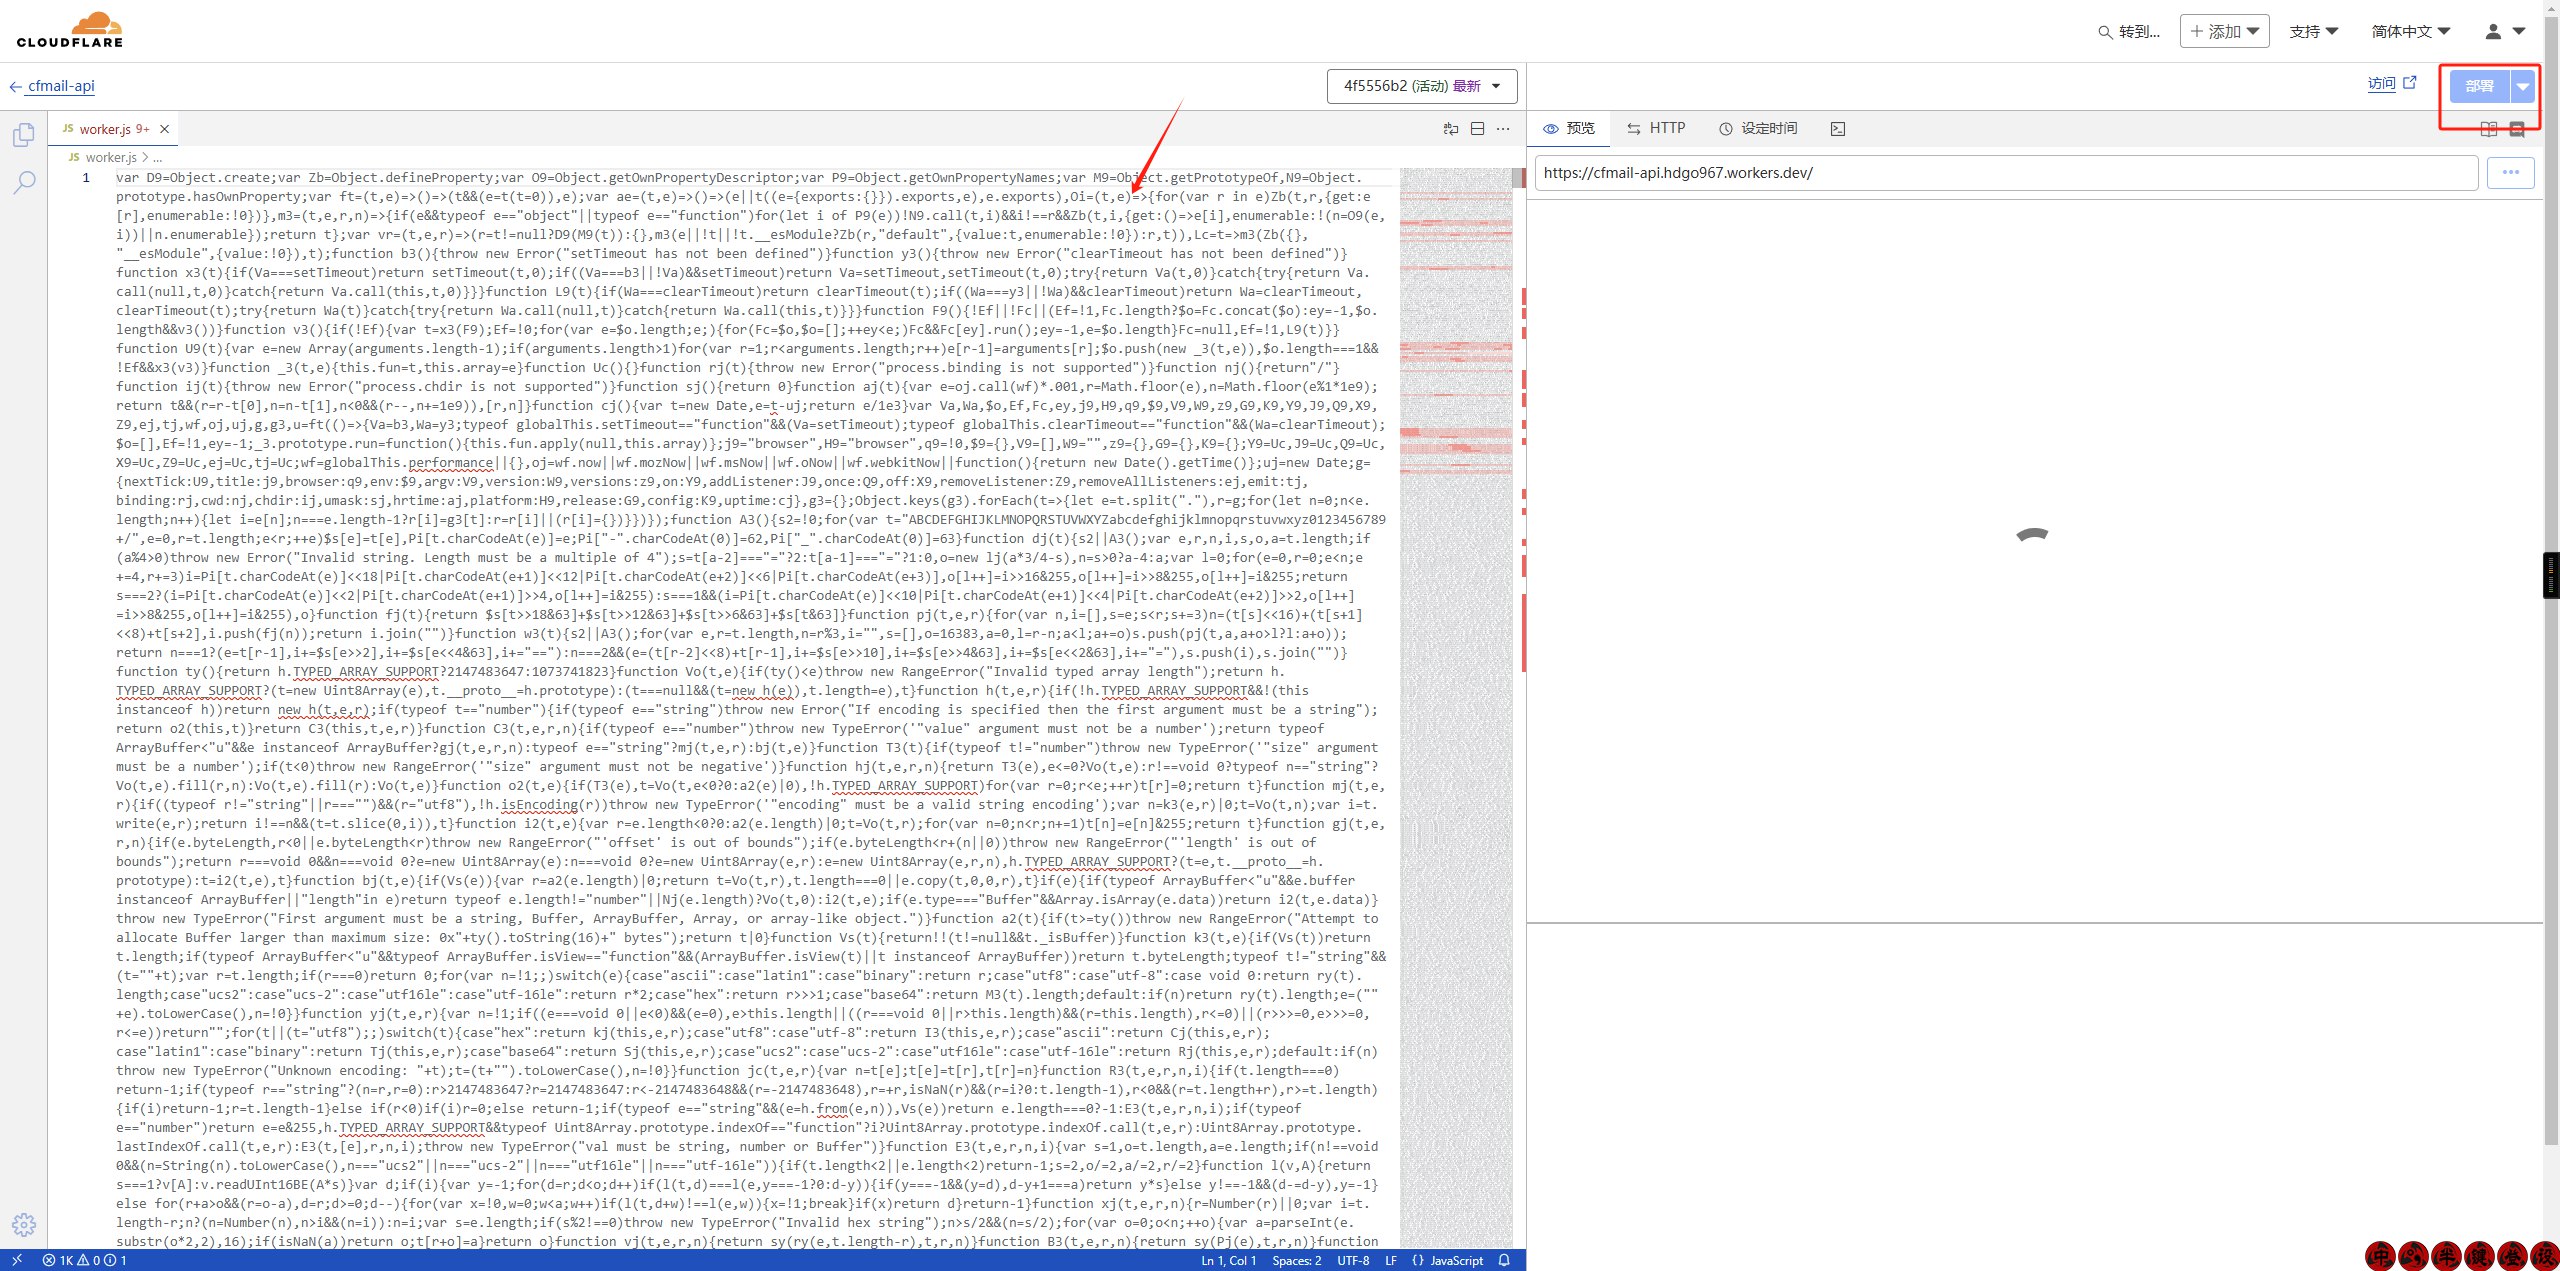Screen dimensions: 2560x1271
Task: Click the external link icon beside 访问
Action: click(x=2410, y=83)
